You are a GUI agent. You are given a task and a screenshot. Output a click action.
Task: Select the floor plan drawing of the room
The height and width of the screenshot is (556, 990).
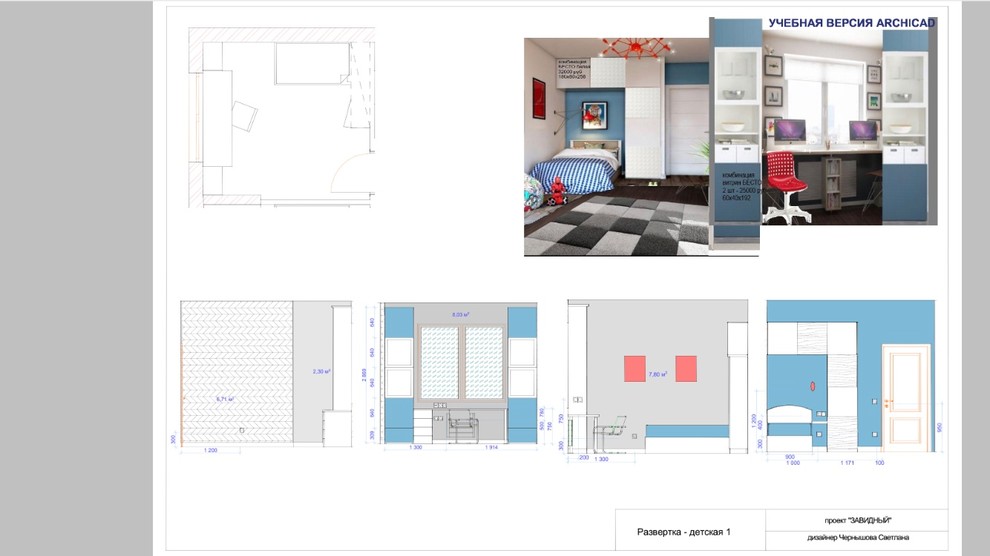coord(285,115)
